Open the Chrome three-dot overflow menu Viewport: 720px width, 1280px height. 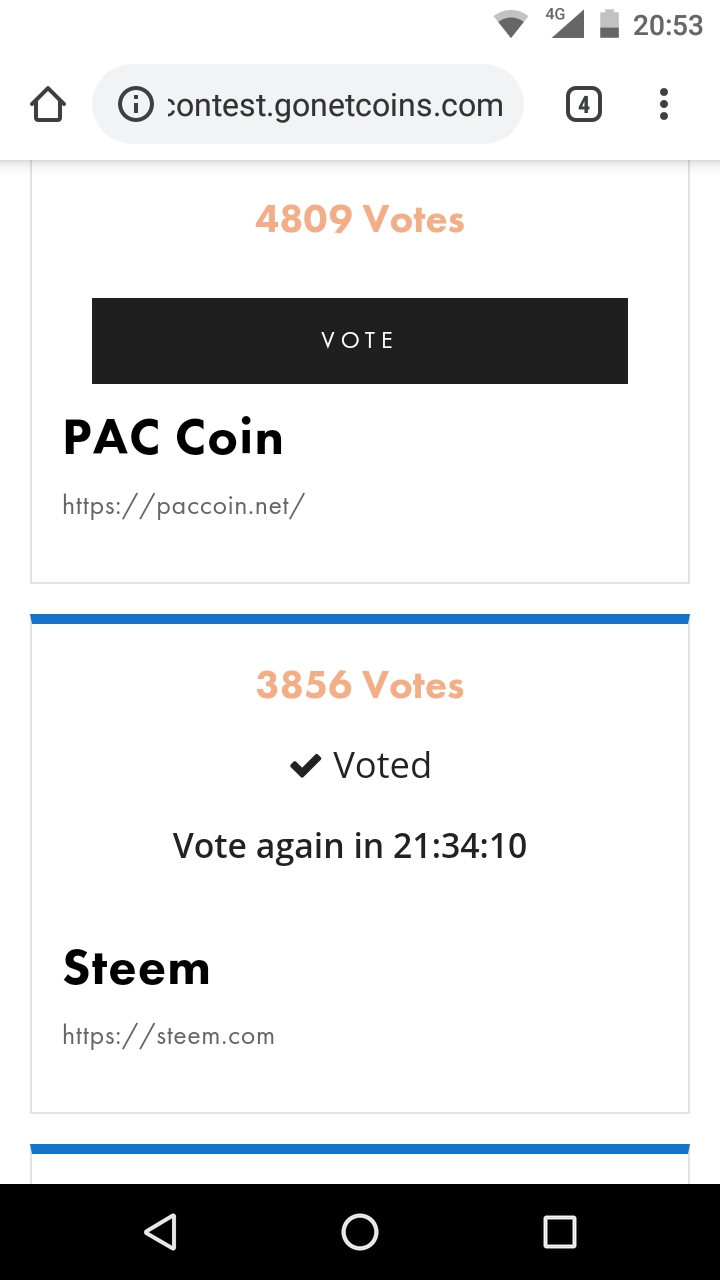pyautogui.click(x=664, y=104)
